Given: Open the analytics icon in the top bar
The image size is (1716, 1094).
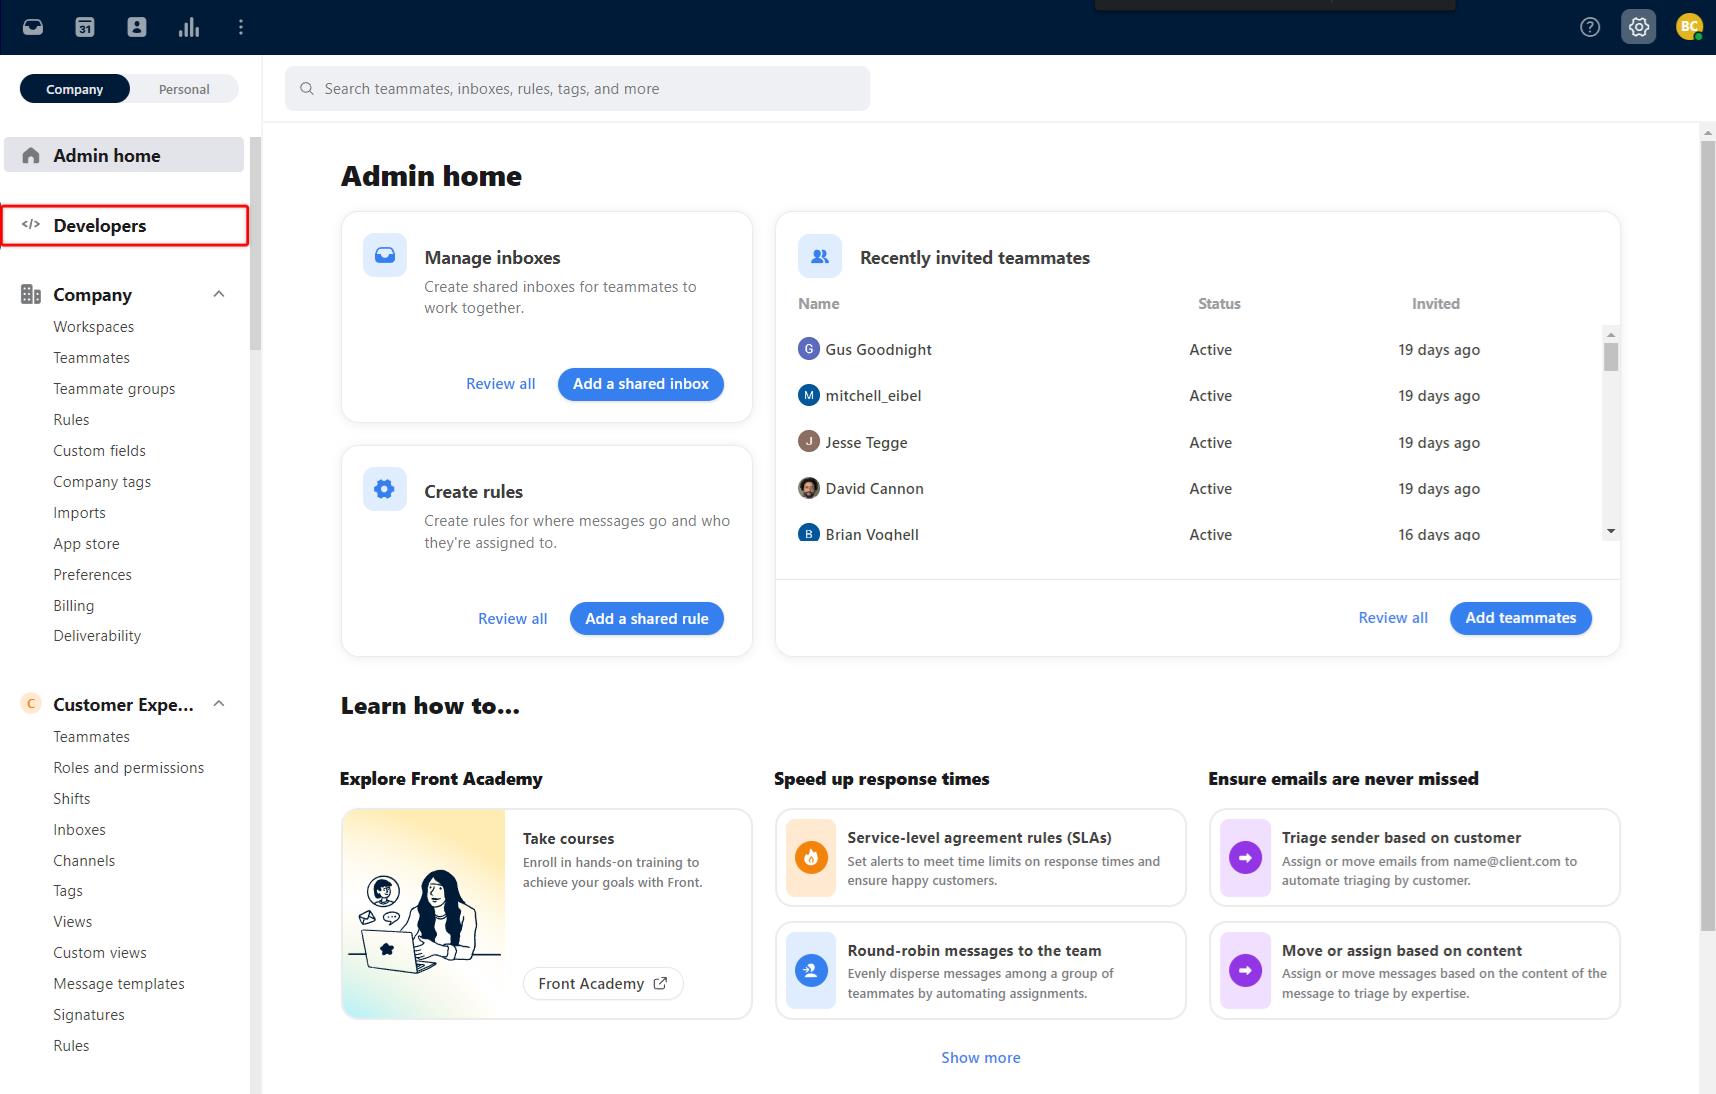Looking at the screenshot, I should (189, 27).
